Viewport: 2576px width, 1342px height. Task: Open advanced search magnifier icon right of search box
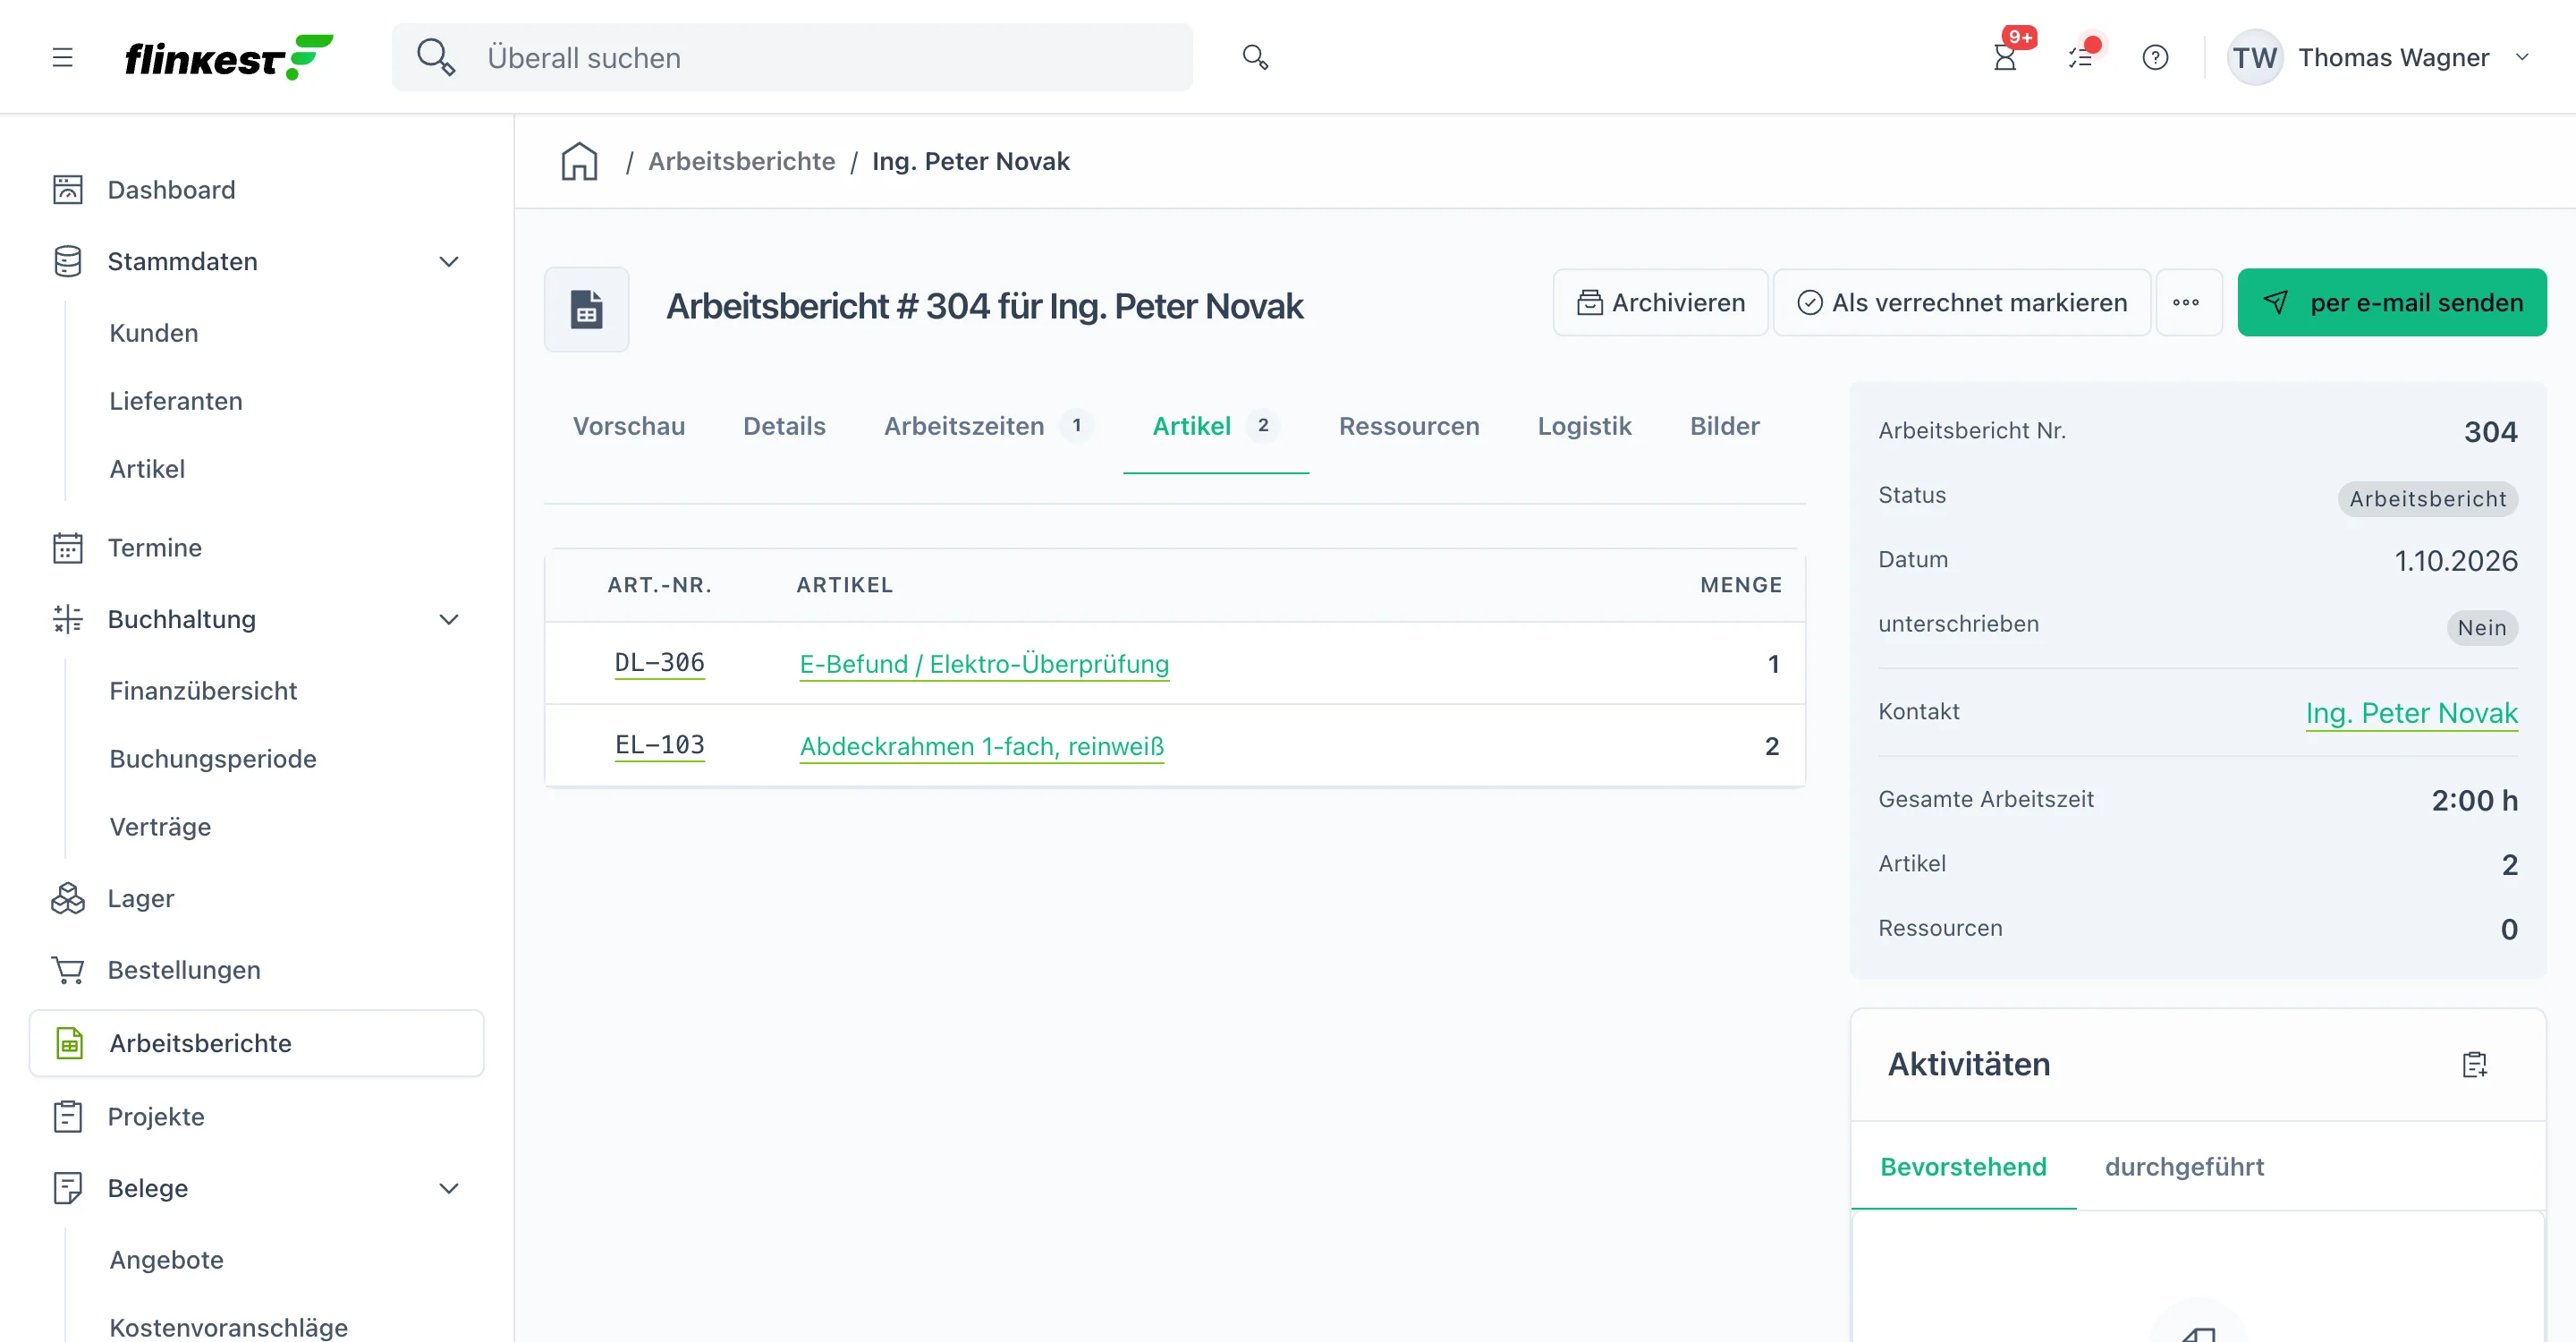click(1255, 57)
